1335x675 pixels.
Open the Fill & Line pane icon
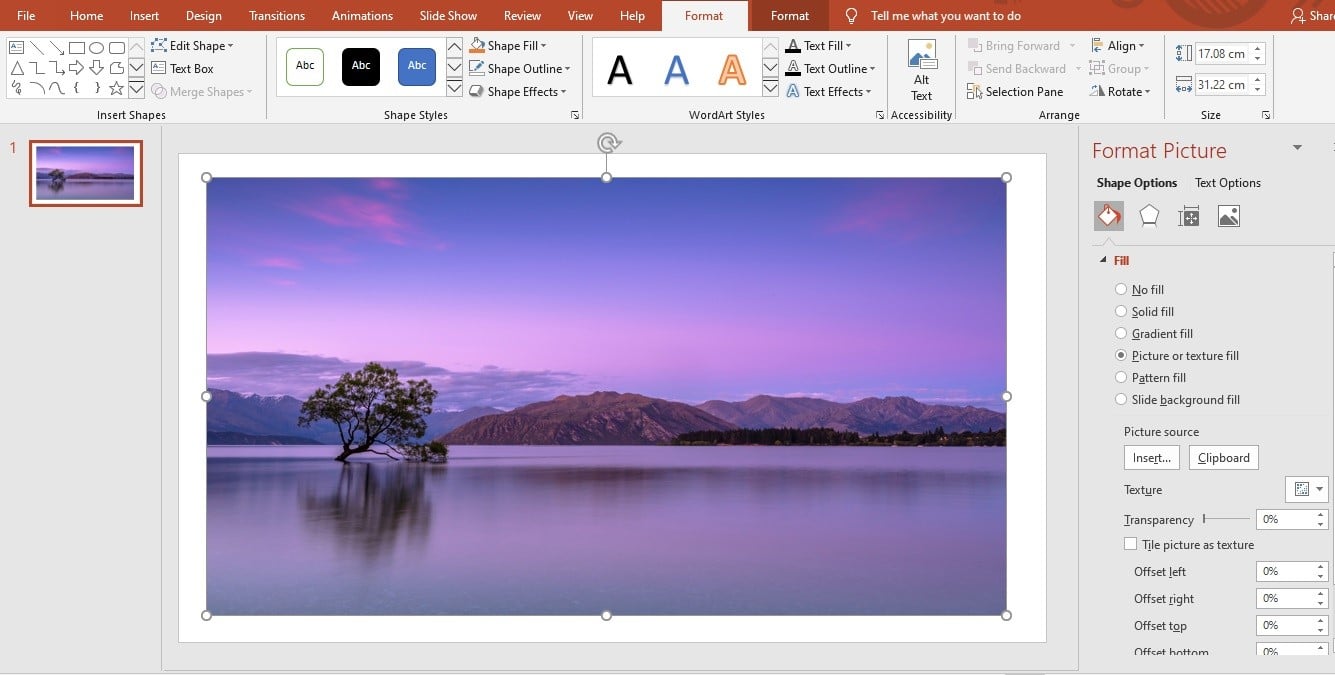pyautogui.click(x=1108, y=216)
